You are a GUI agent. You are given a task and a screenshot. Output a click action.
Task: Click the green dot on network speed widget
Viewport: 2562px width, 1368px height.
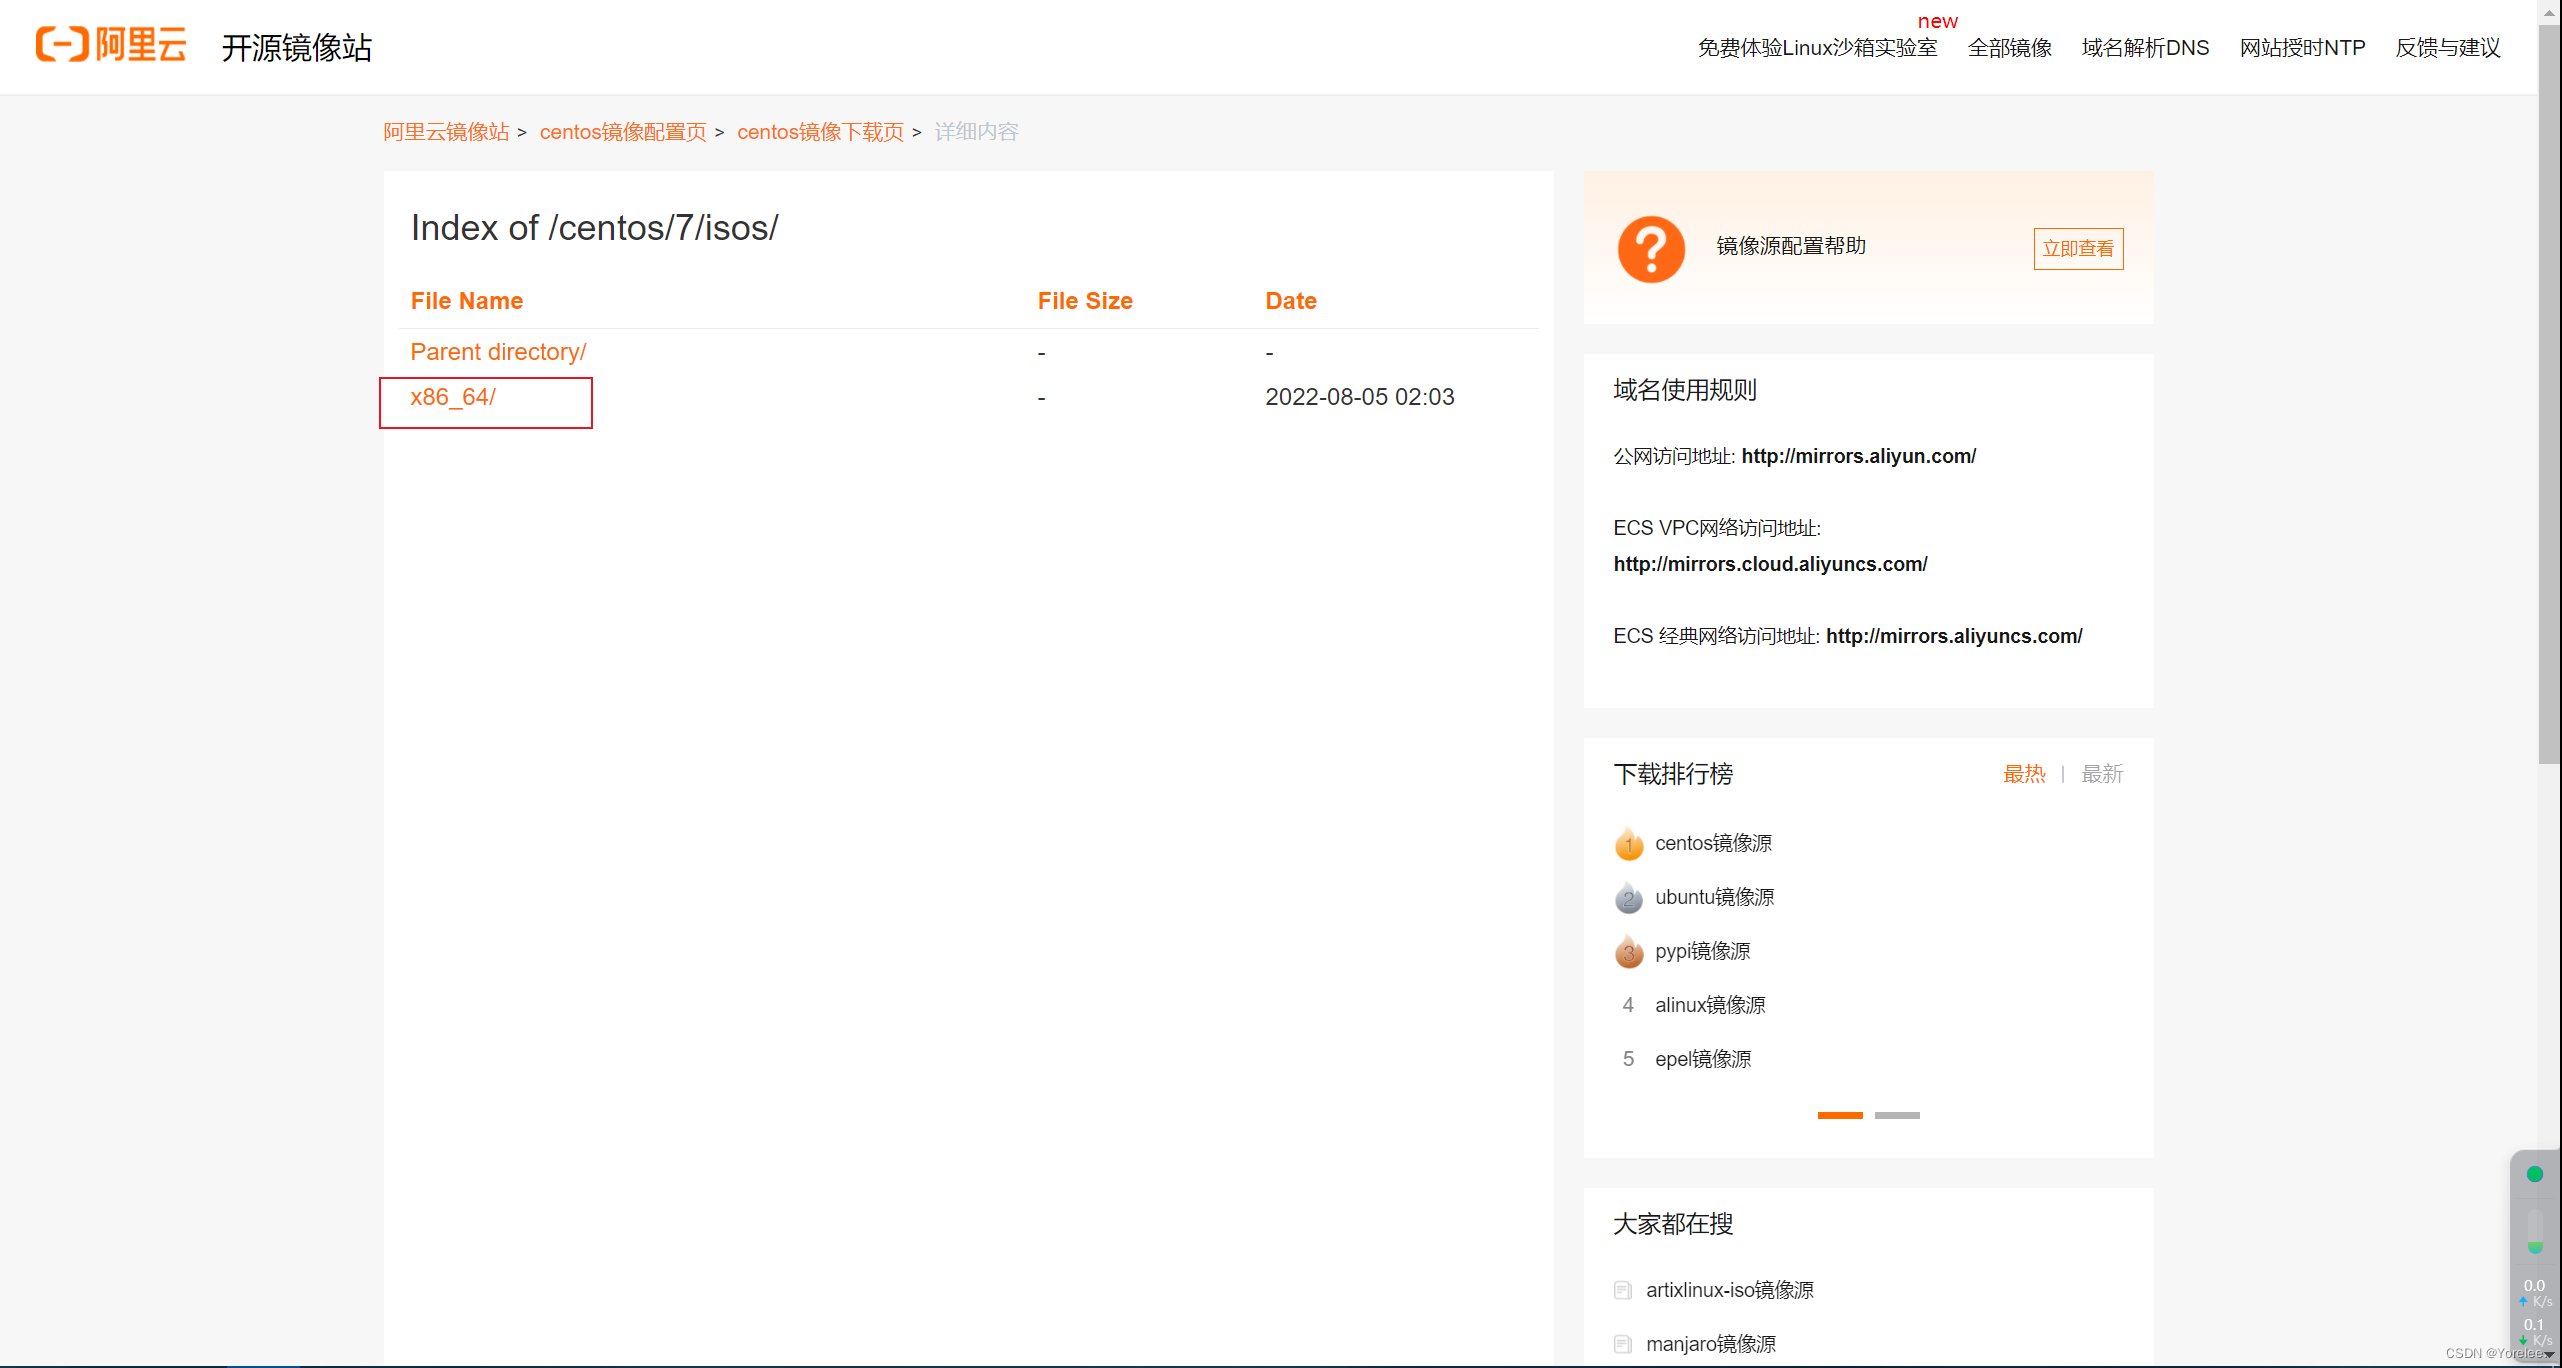(2534, 1174)
